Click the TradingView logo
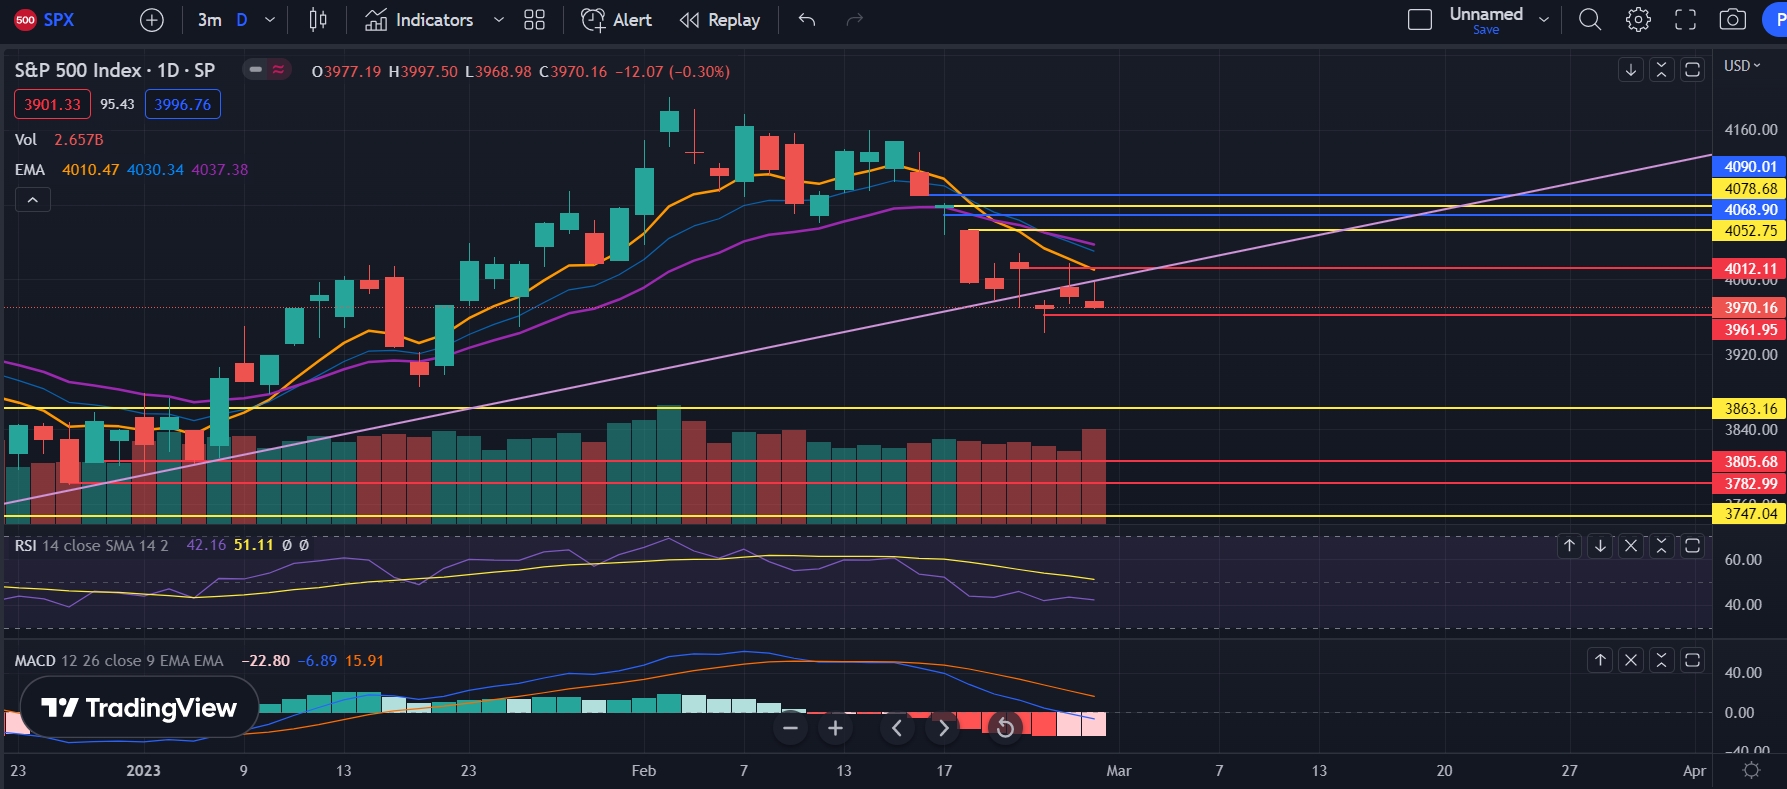This screenshot has width=1787, height=789. pyautogui.click(x=139, y=708)
